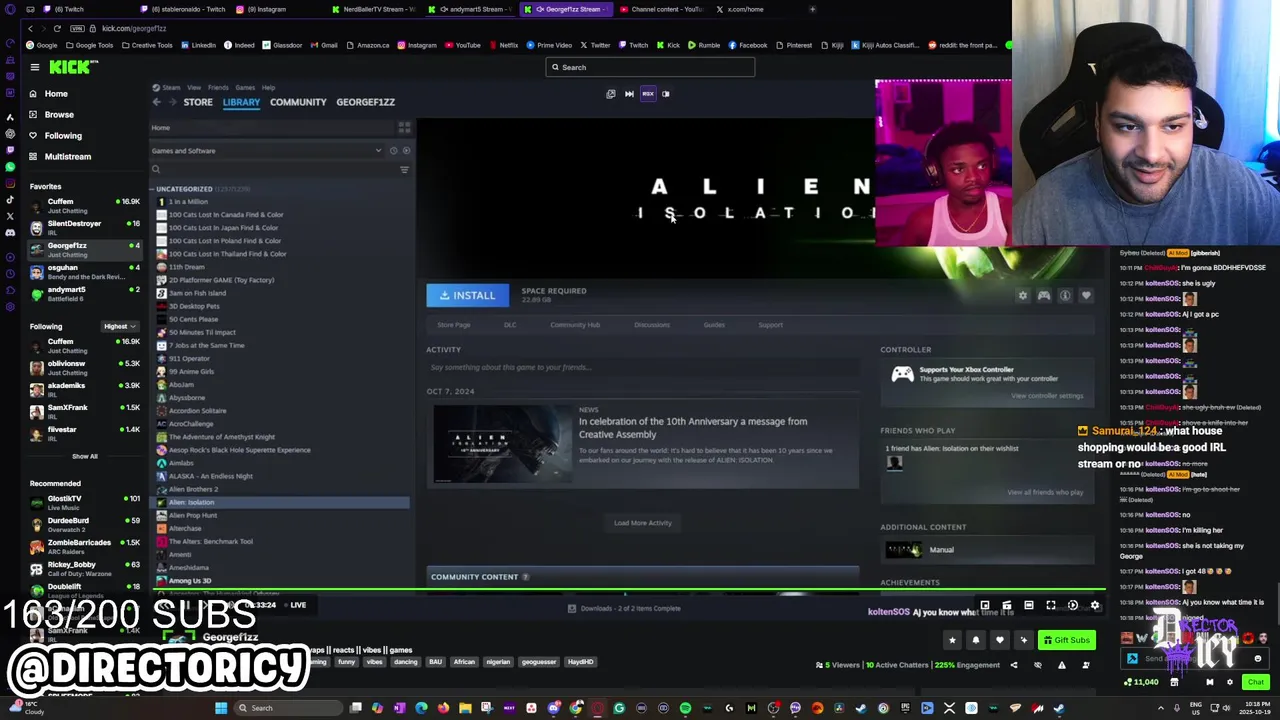Click the browser back arrow
1280x720 pixels.
[30, 28]
